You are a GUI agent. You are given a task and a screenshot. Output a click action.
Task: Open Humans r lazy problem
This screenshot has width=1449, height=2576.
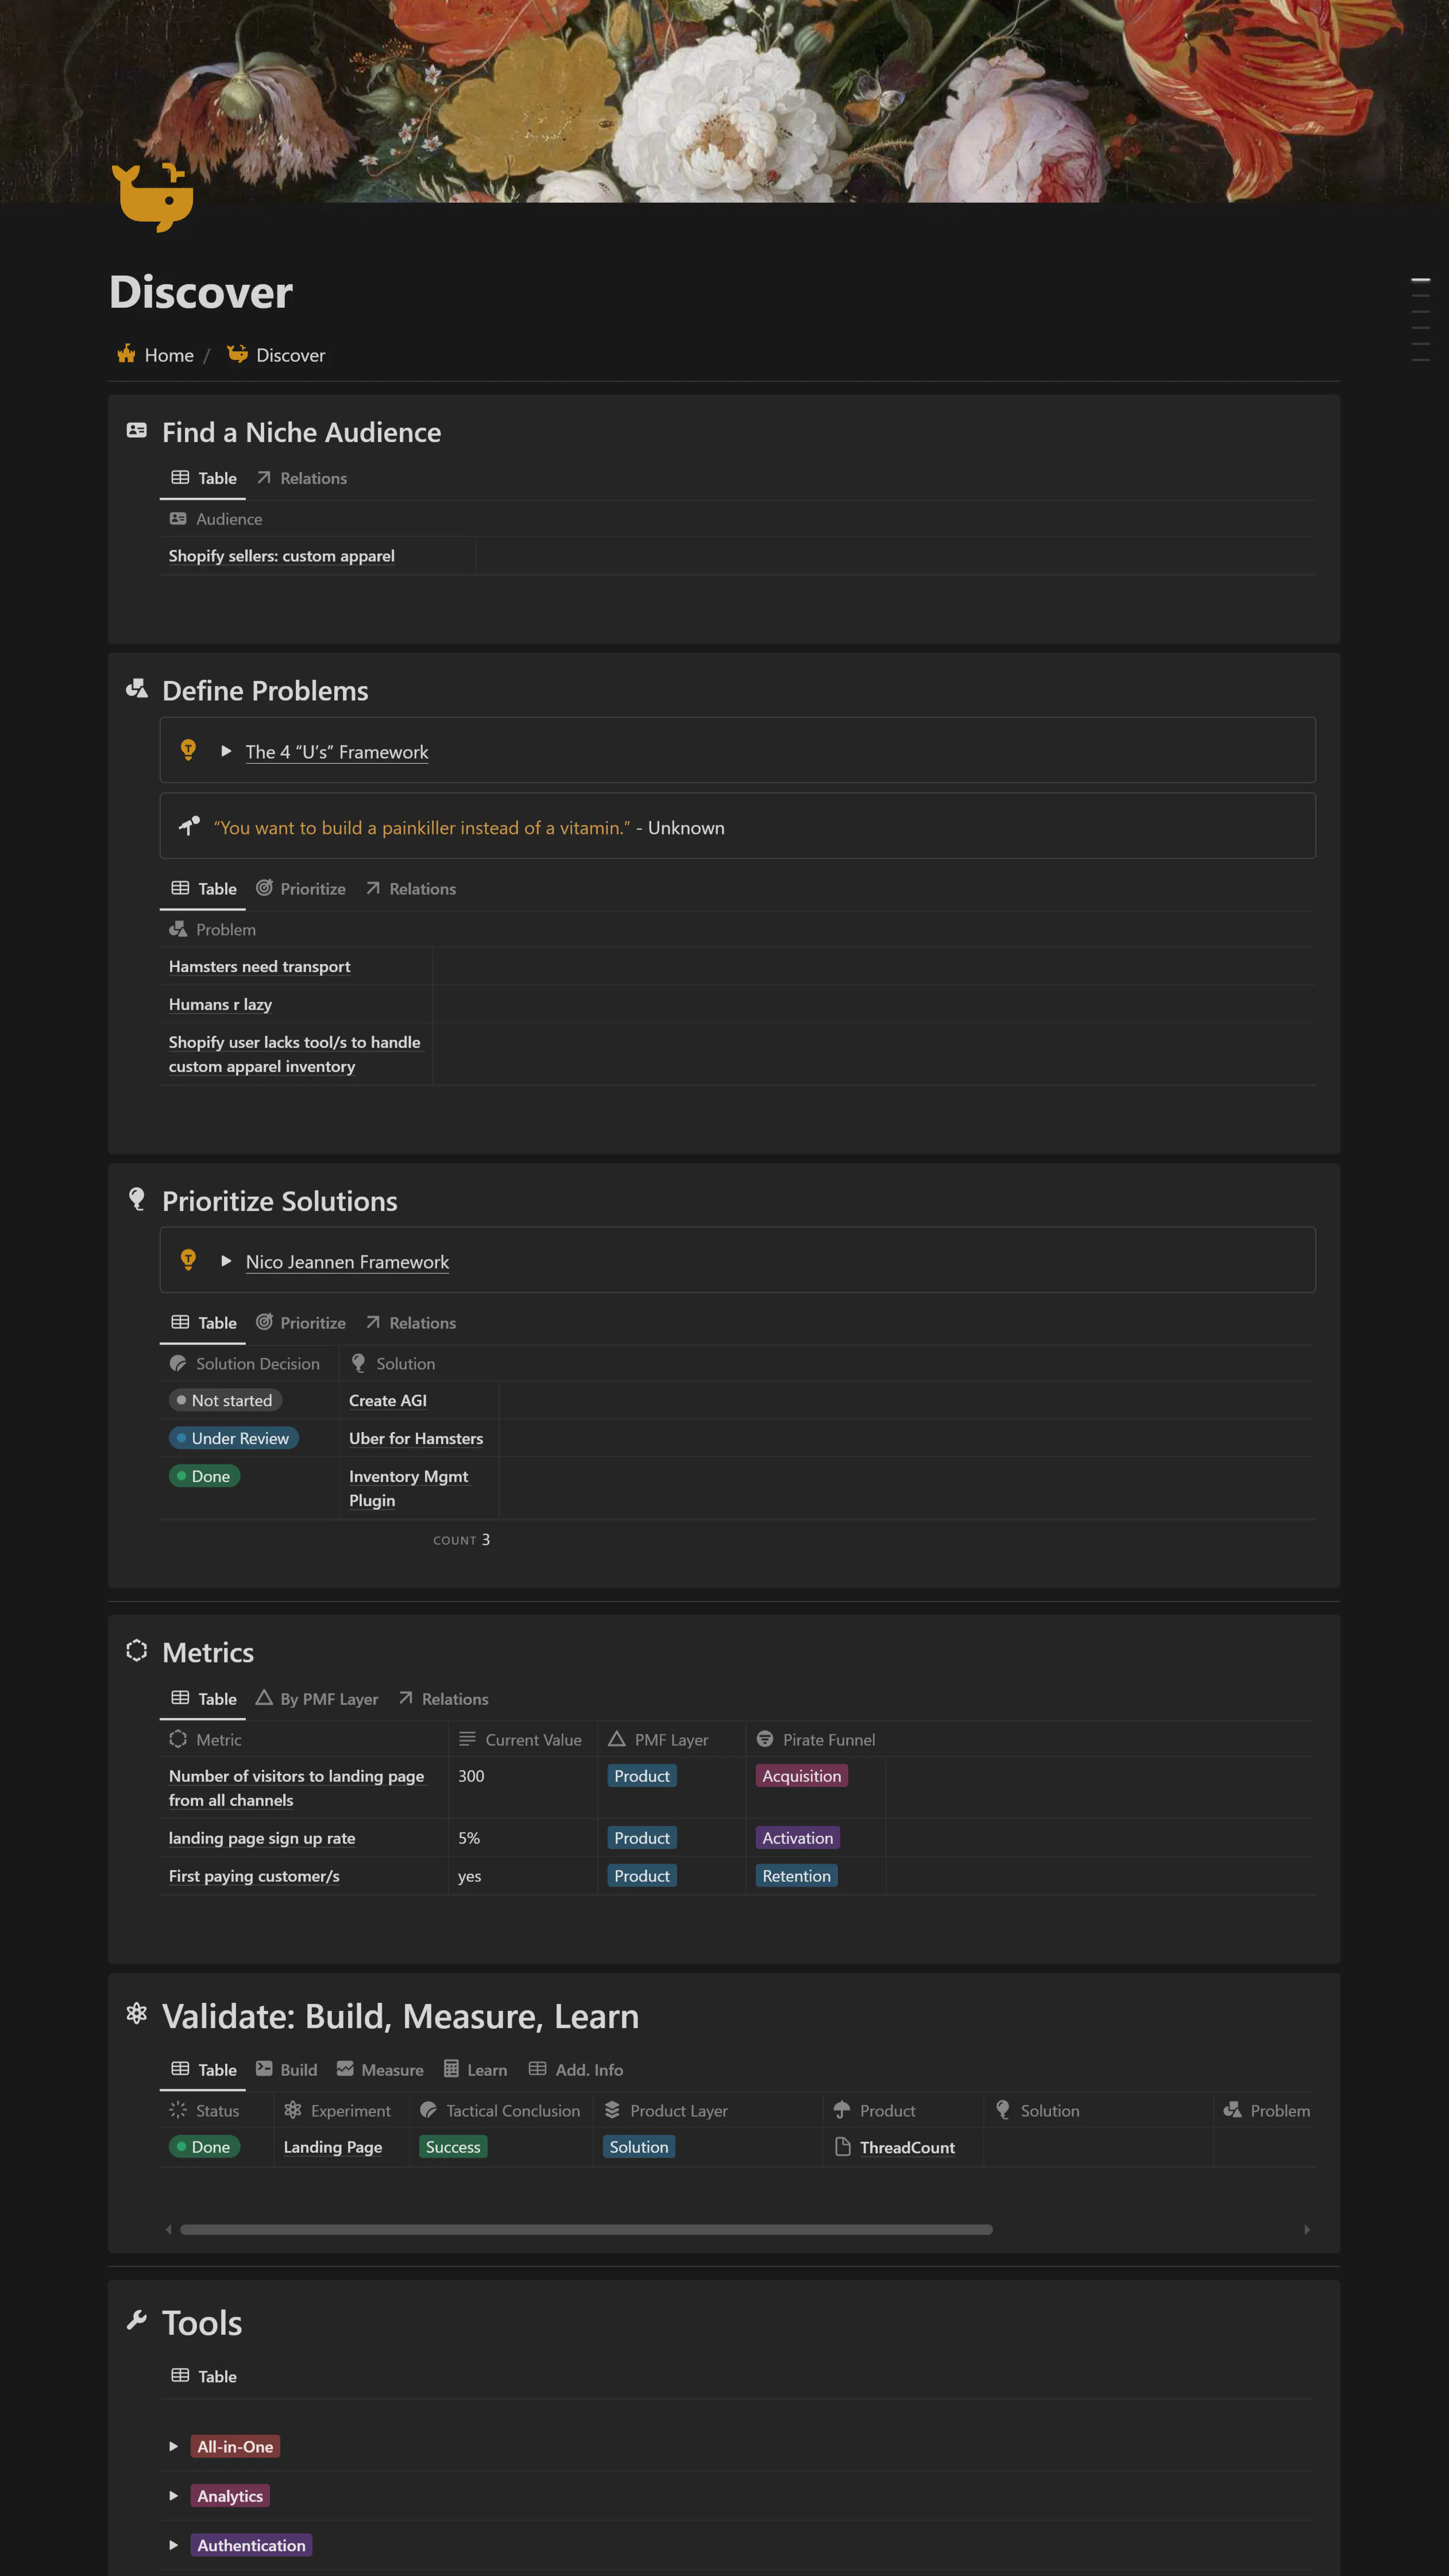(x=220, y=1004)
